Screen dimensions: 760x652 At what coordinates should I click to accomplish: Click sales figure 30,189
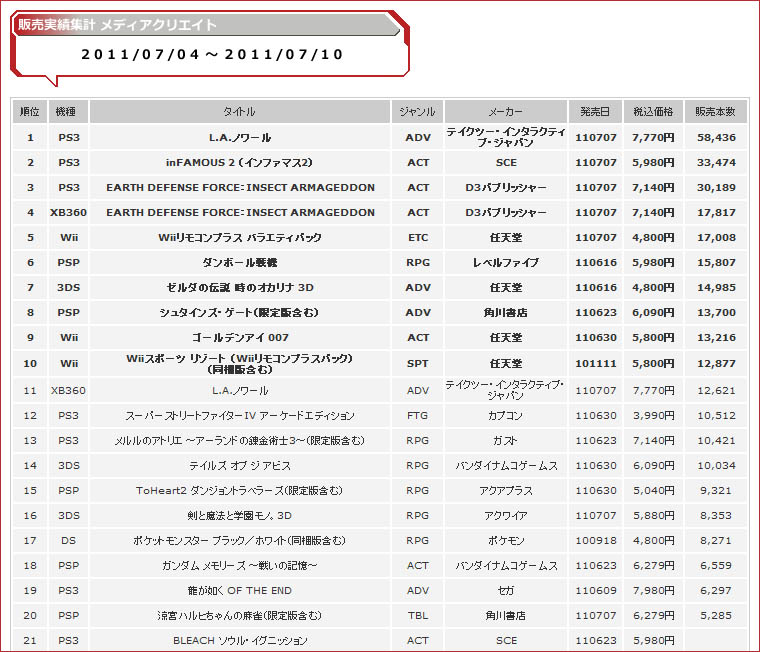tap(716, 188)
